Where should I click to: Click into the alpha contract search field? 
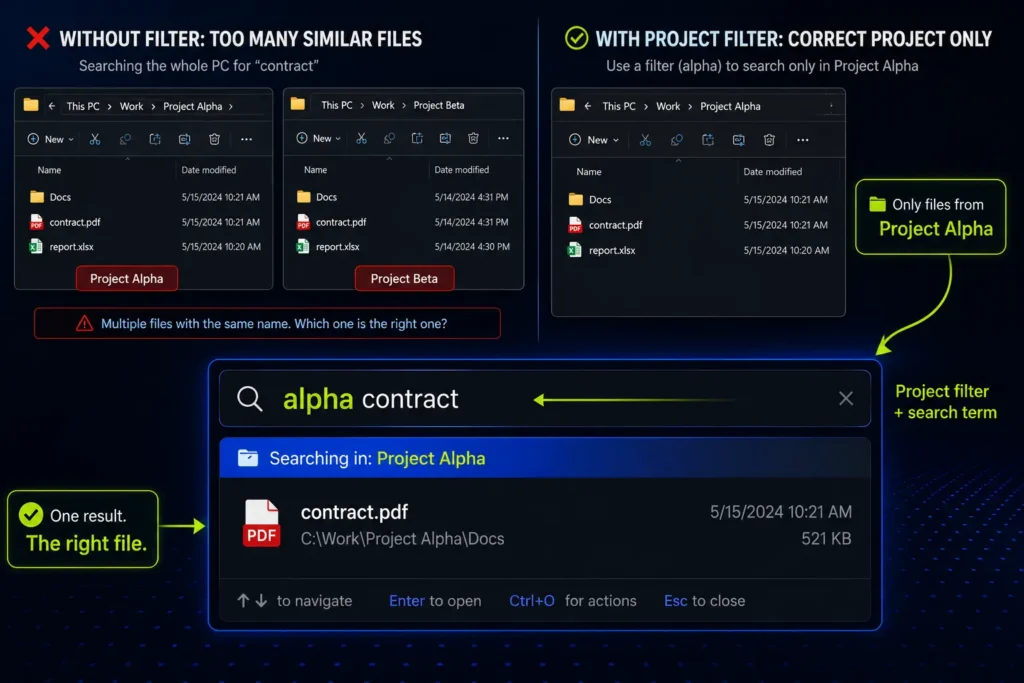545,398
